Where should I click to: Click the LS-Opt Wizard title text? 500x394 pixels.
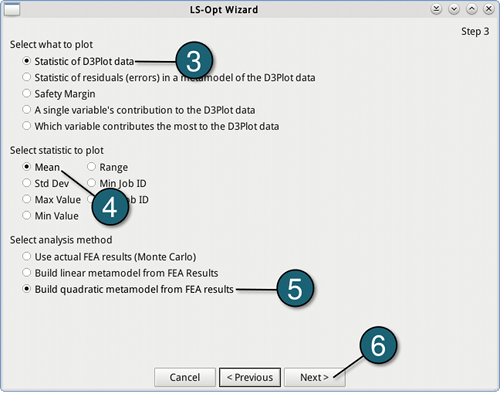point(224,10)
